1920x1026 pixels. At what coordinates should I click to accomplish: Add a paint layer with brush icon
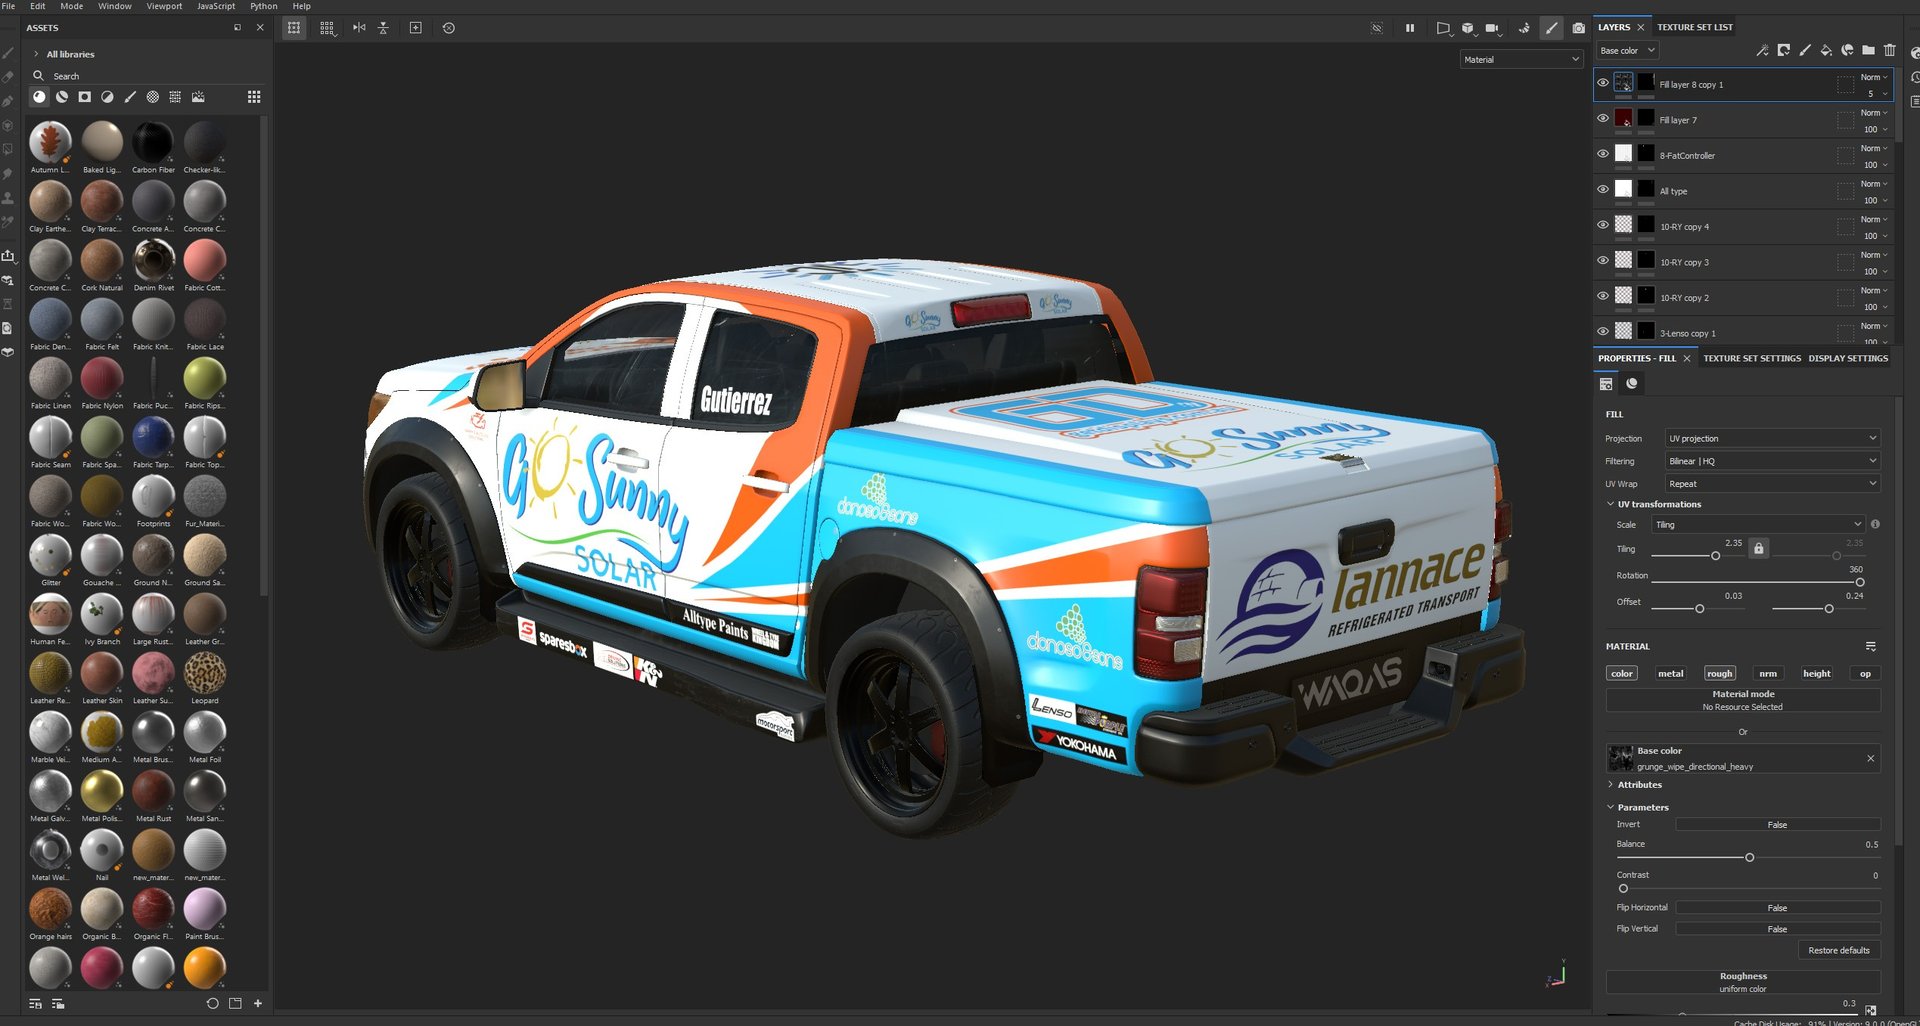coord(1805,50)
